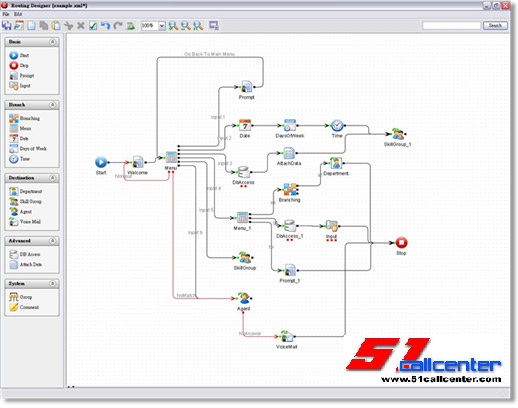
Task: Open the File menu
Action: [6, 14]
